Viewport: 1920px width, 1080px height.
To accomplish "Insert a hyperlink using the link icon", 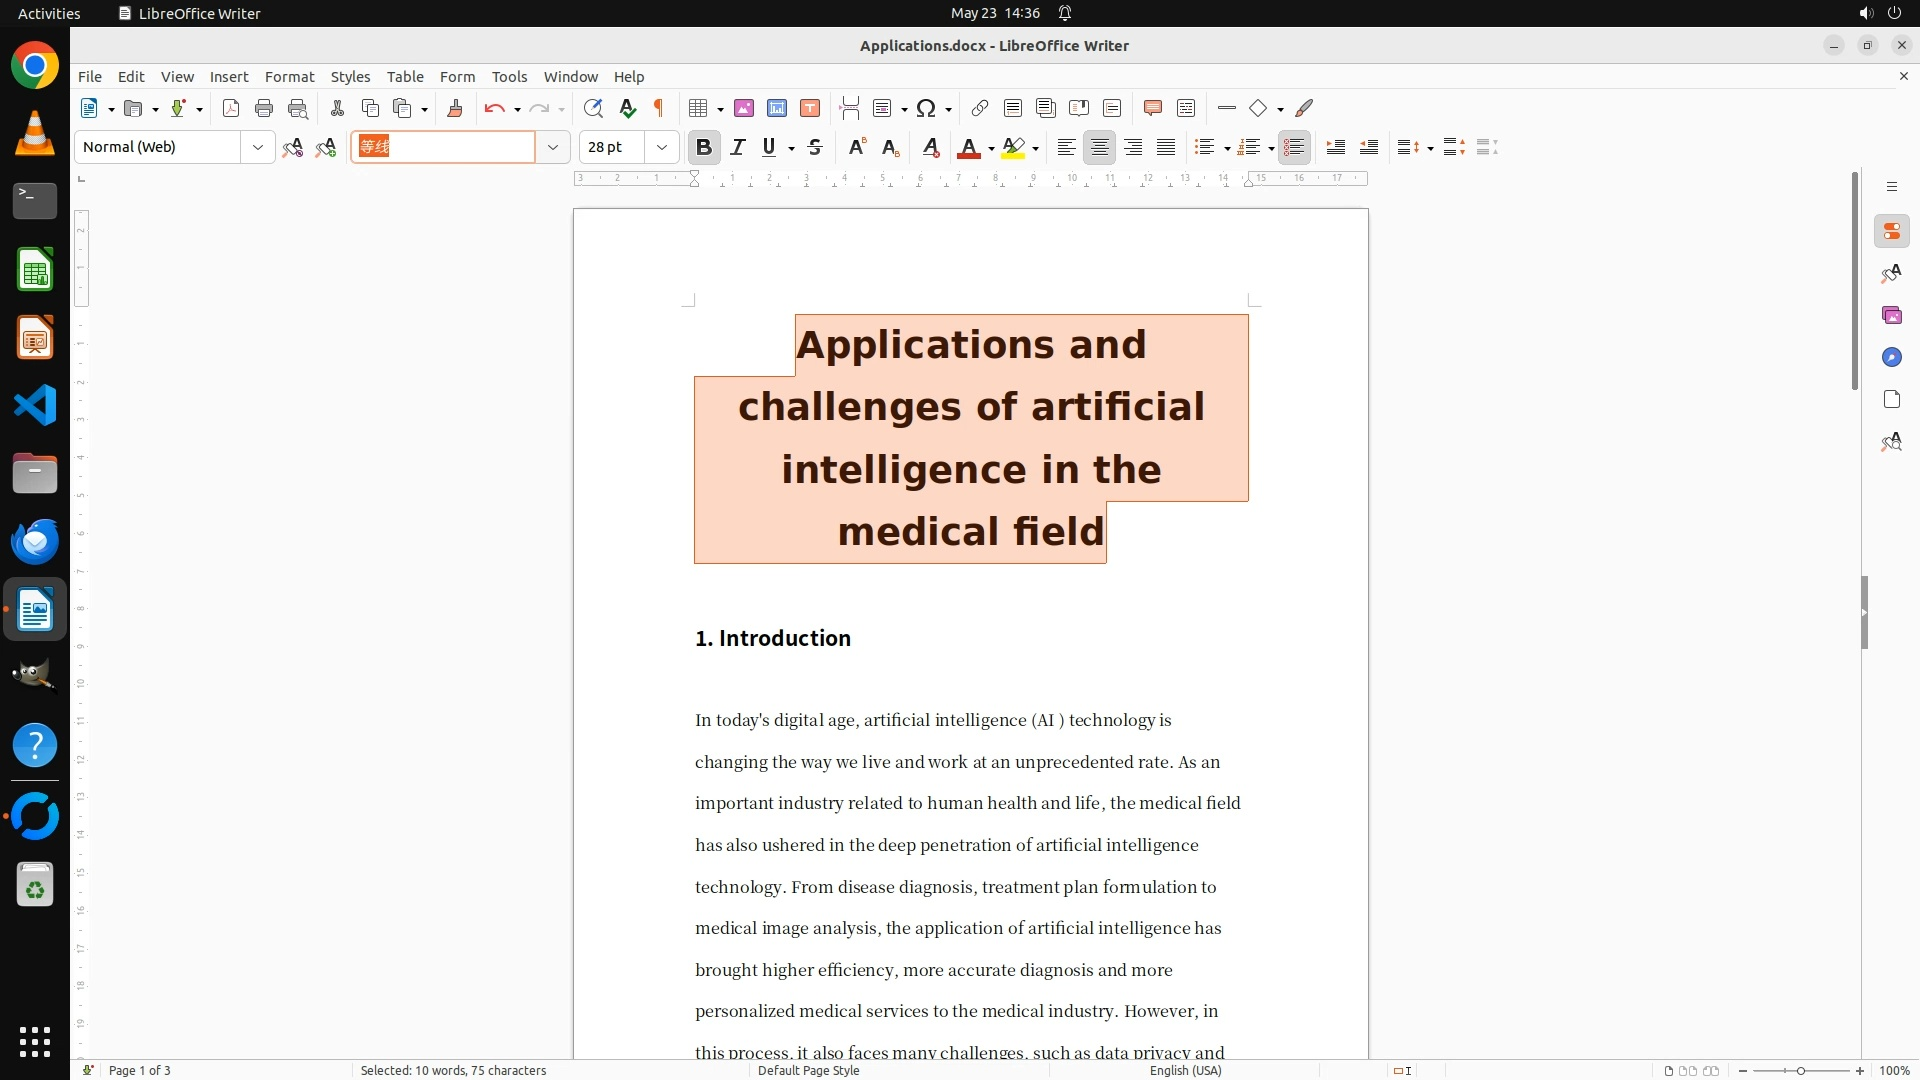I will (x=980, y=108).
